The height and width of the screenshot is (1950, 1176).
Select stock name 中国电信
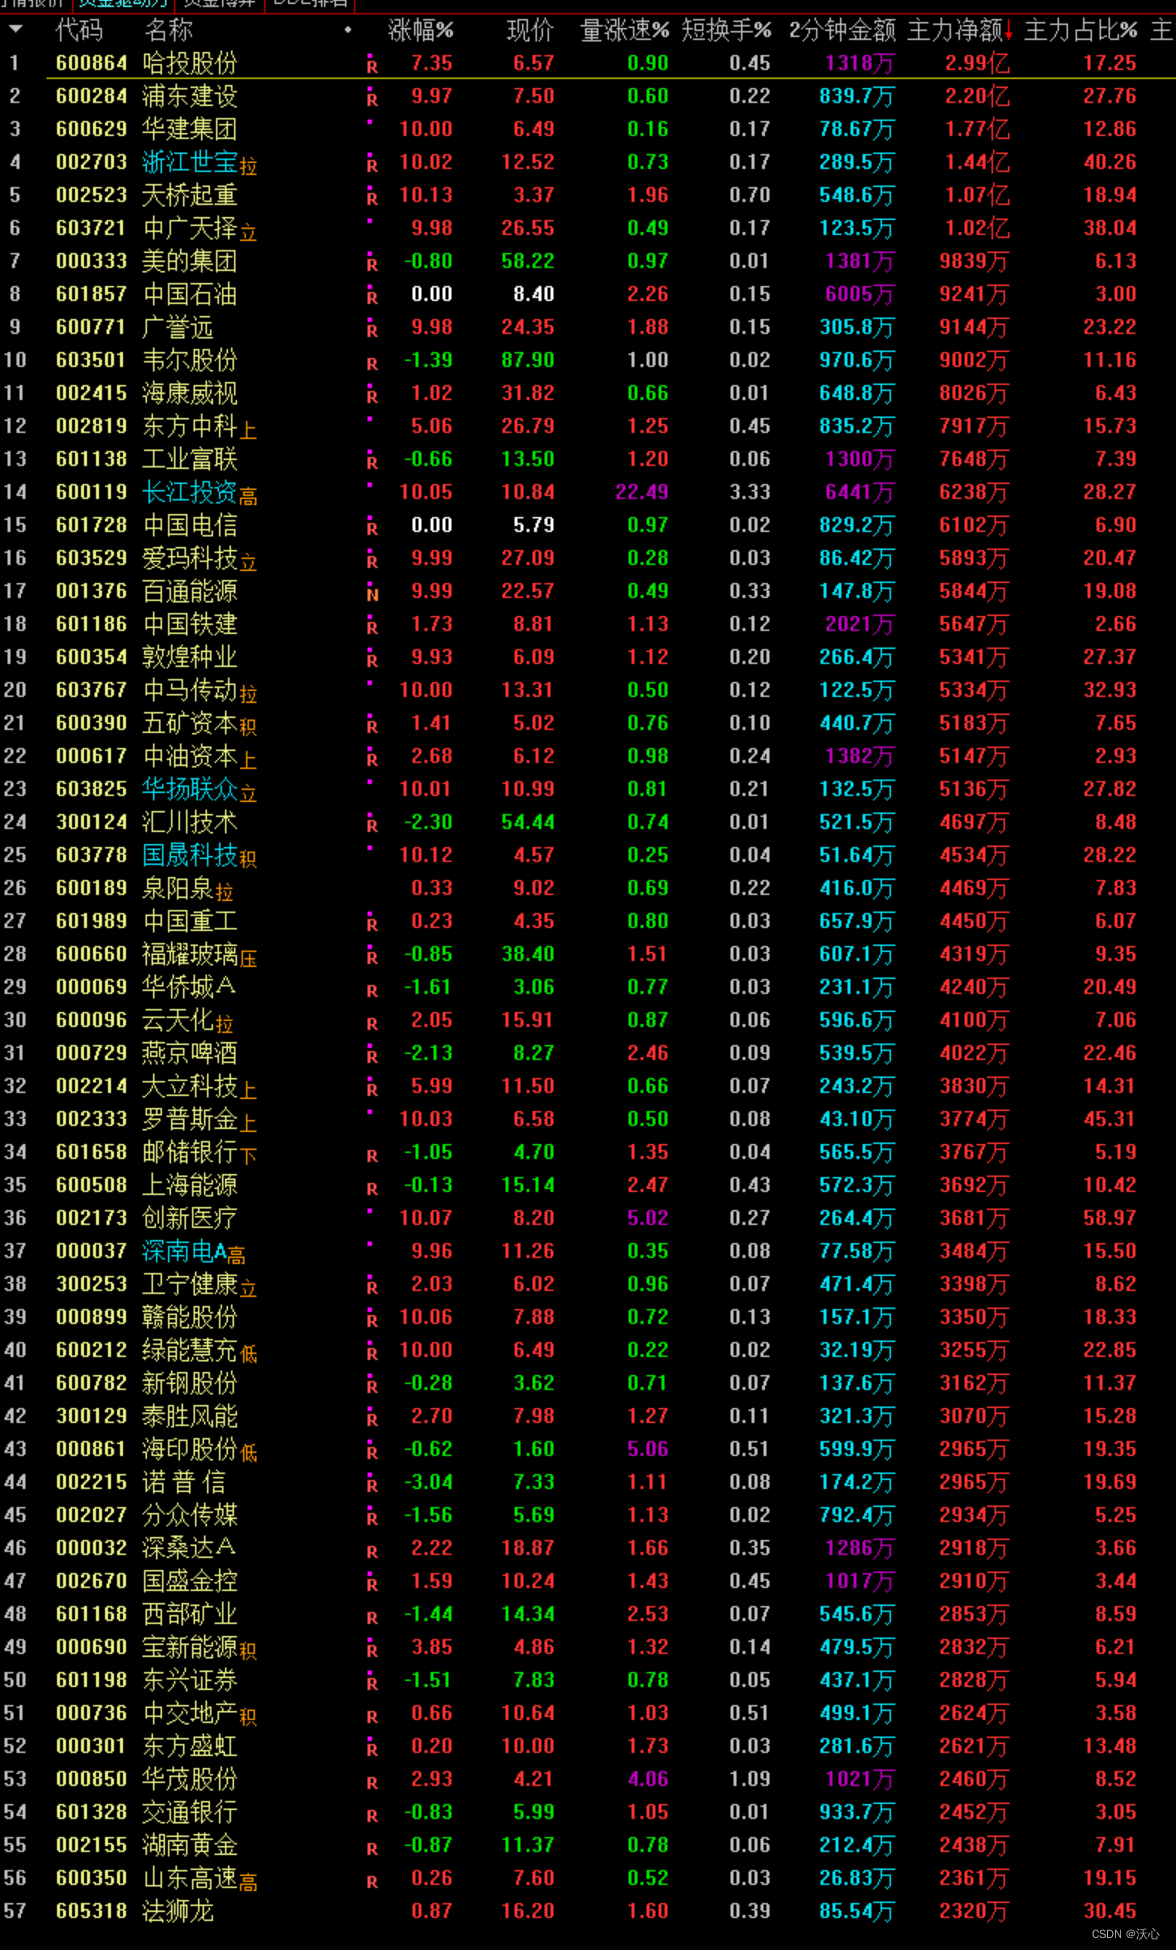pyautogui.click(x=190, y=525)
